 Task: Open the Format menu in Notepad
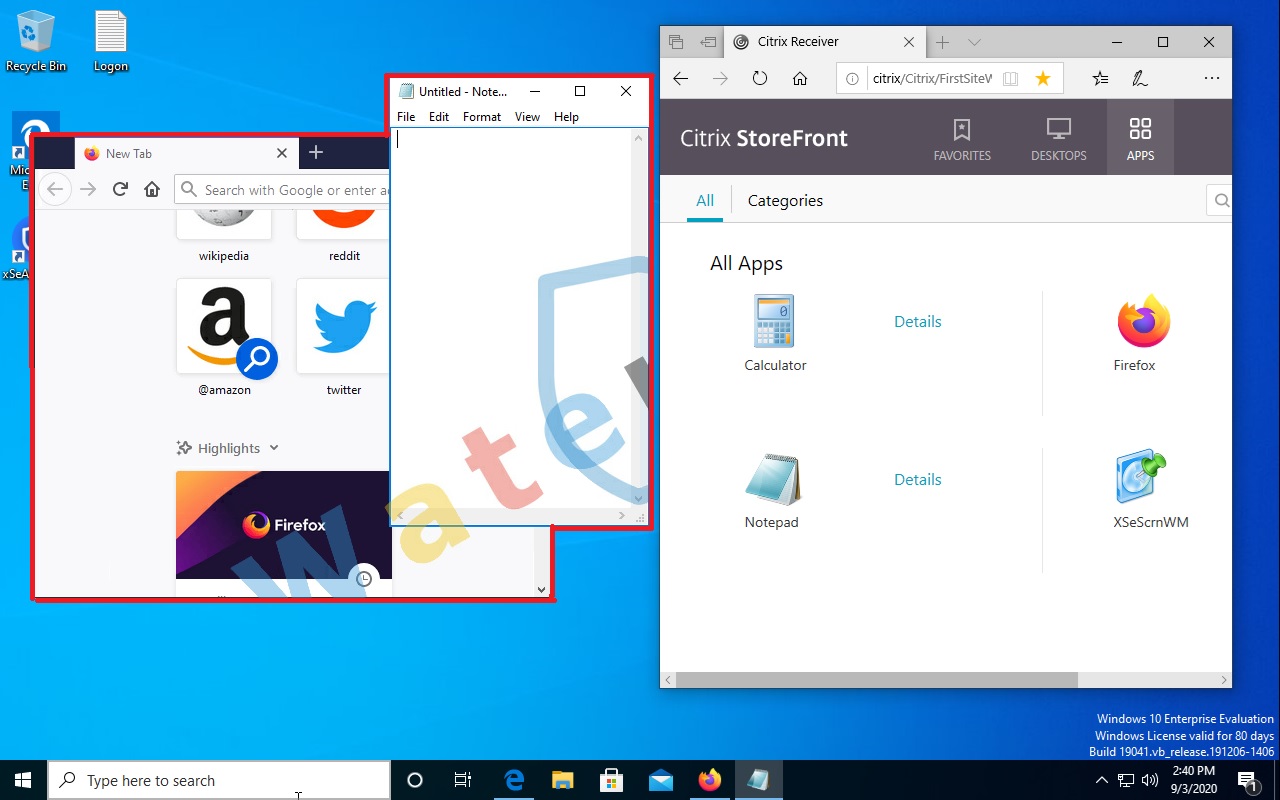481,116
